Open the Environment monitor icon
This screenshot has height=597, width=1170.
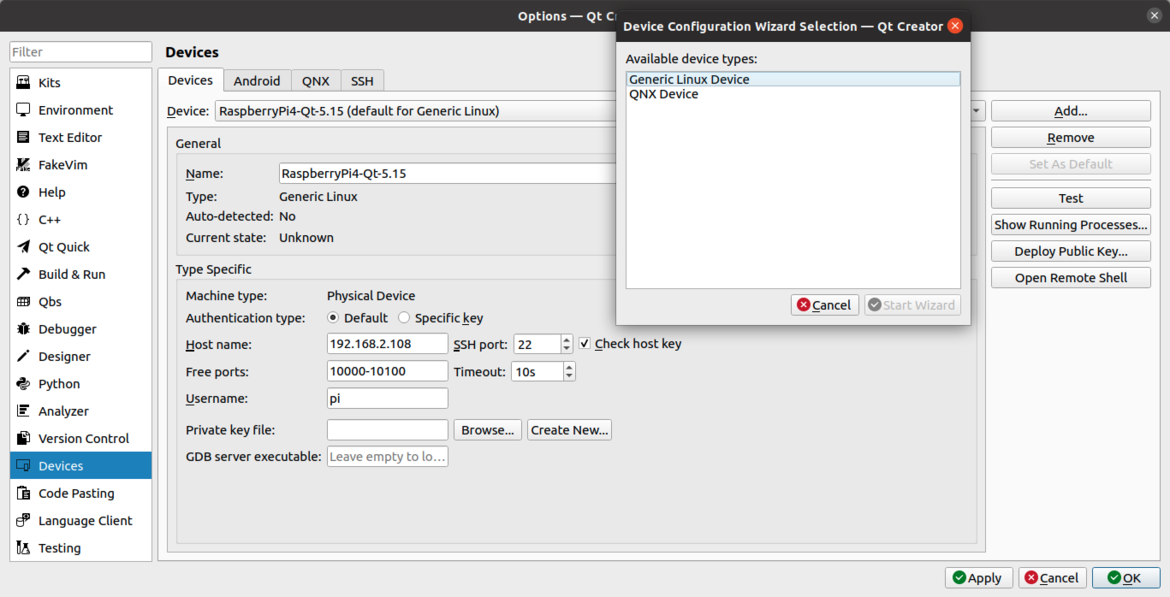click(x=23, y=110)
